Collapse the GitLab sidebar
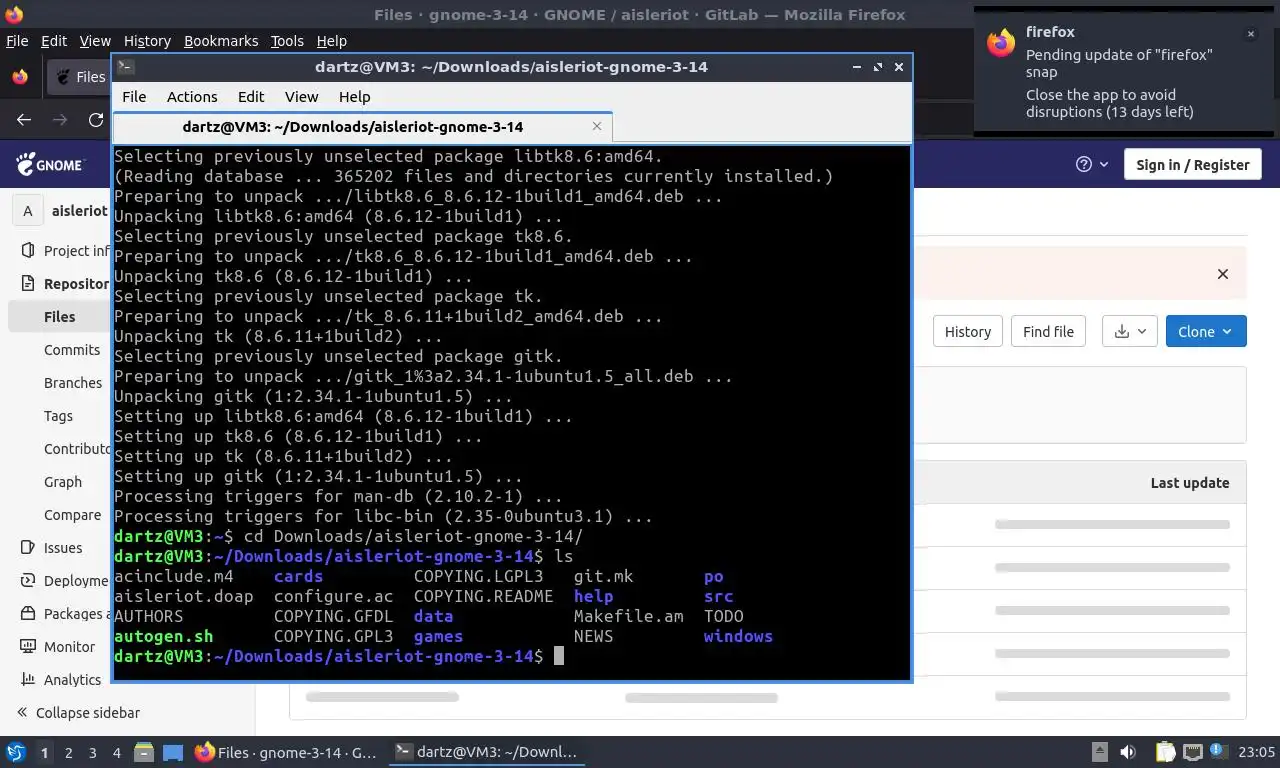 point(78,712)
